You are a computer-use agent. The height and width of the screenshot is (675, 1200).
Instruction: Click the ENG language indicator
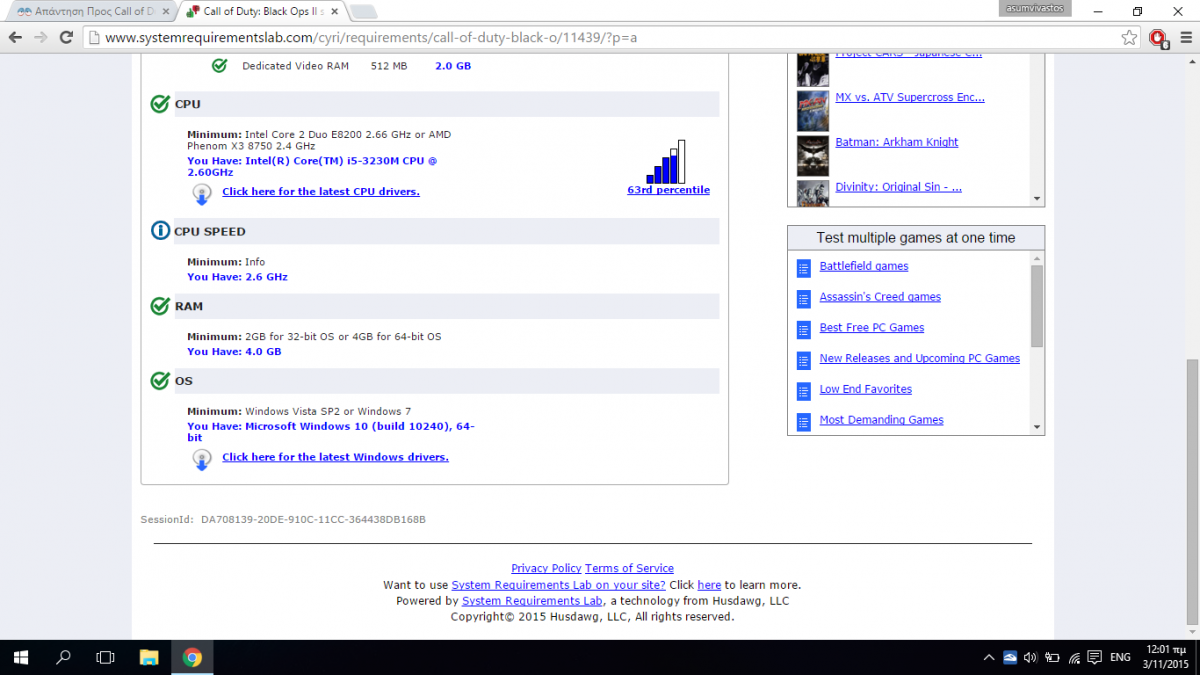1121,657
